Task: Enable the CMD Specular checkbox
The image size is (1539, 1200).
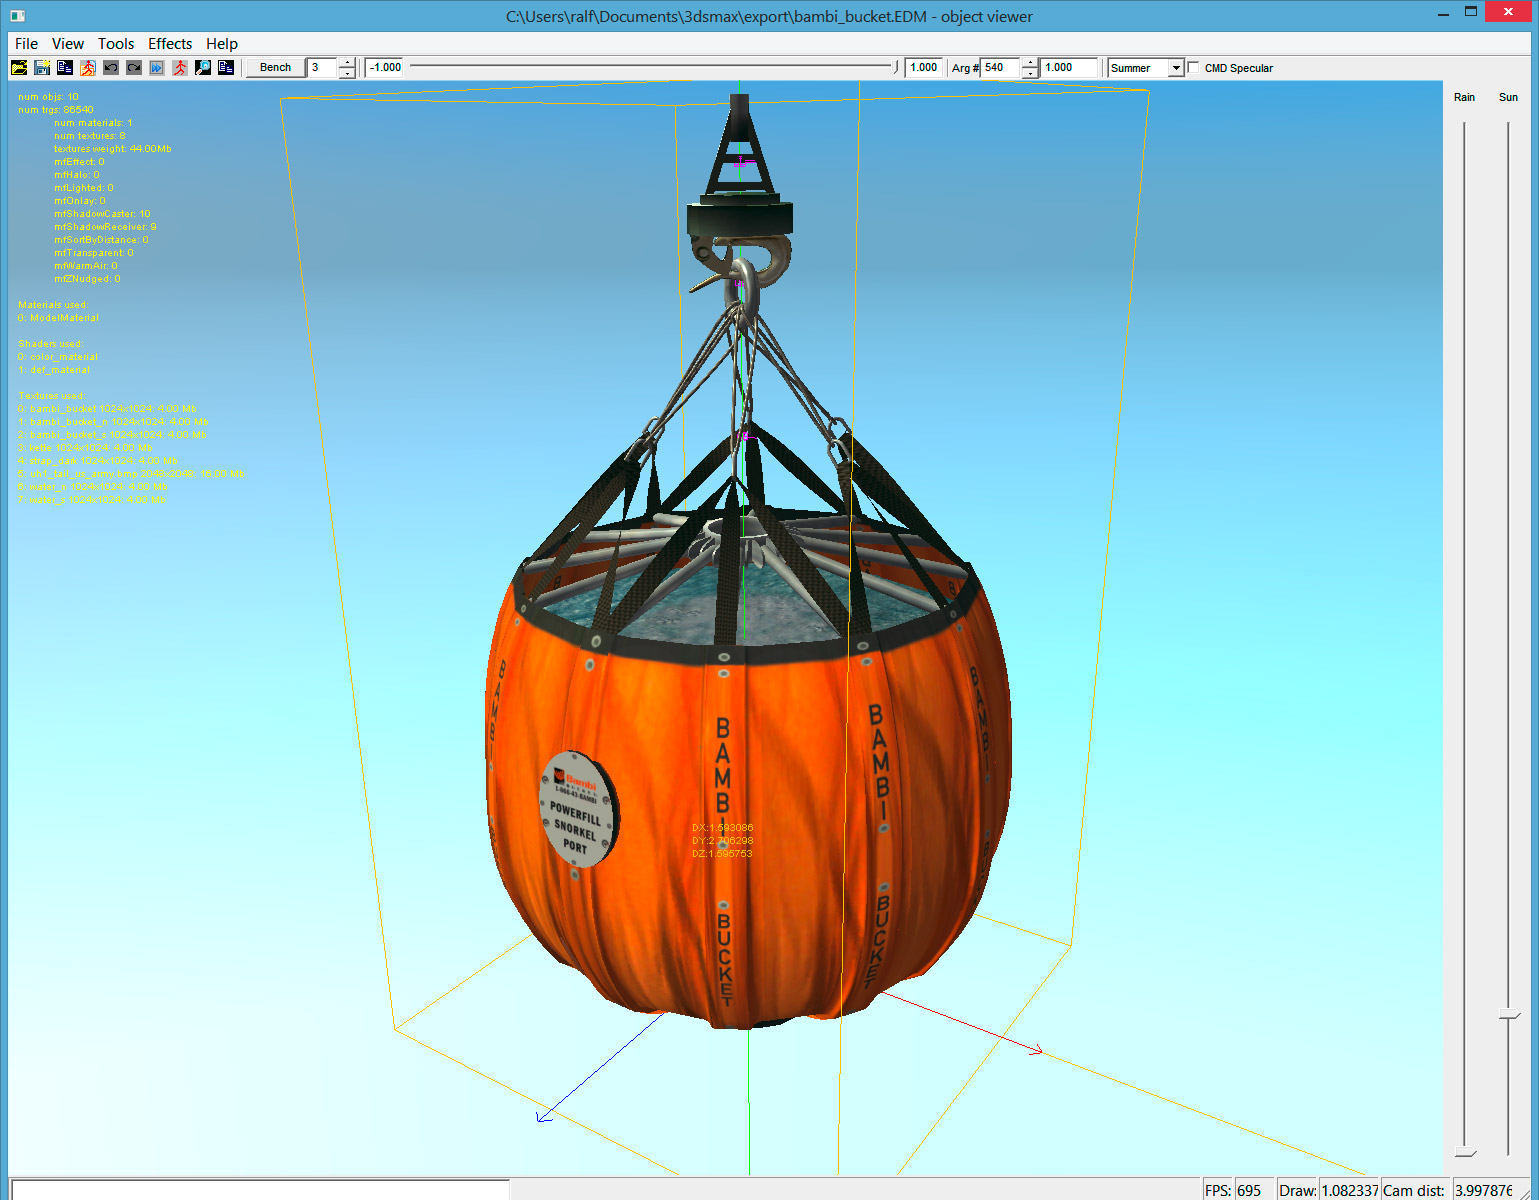Action: click(x=1193, y=68)
